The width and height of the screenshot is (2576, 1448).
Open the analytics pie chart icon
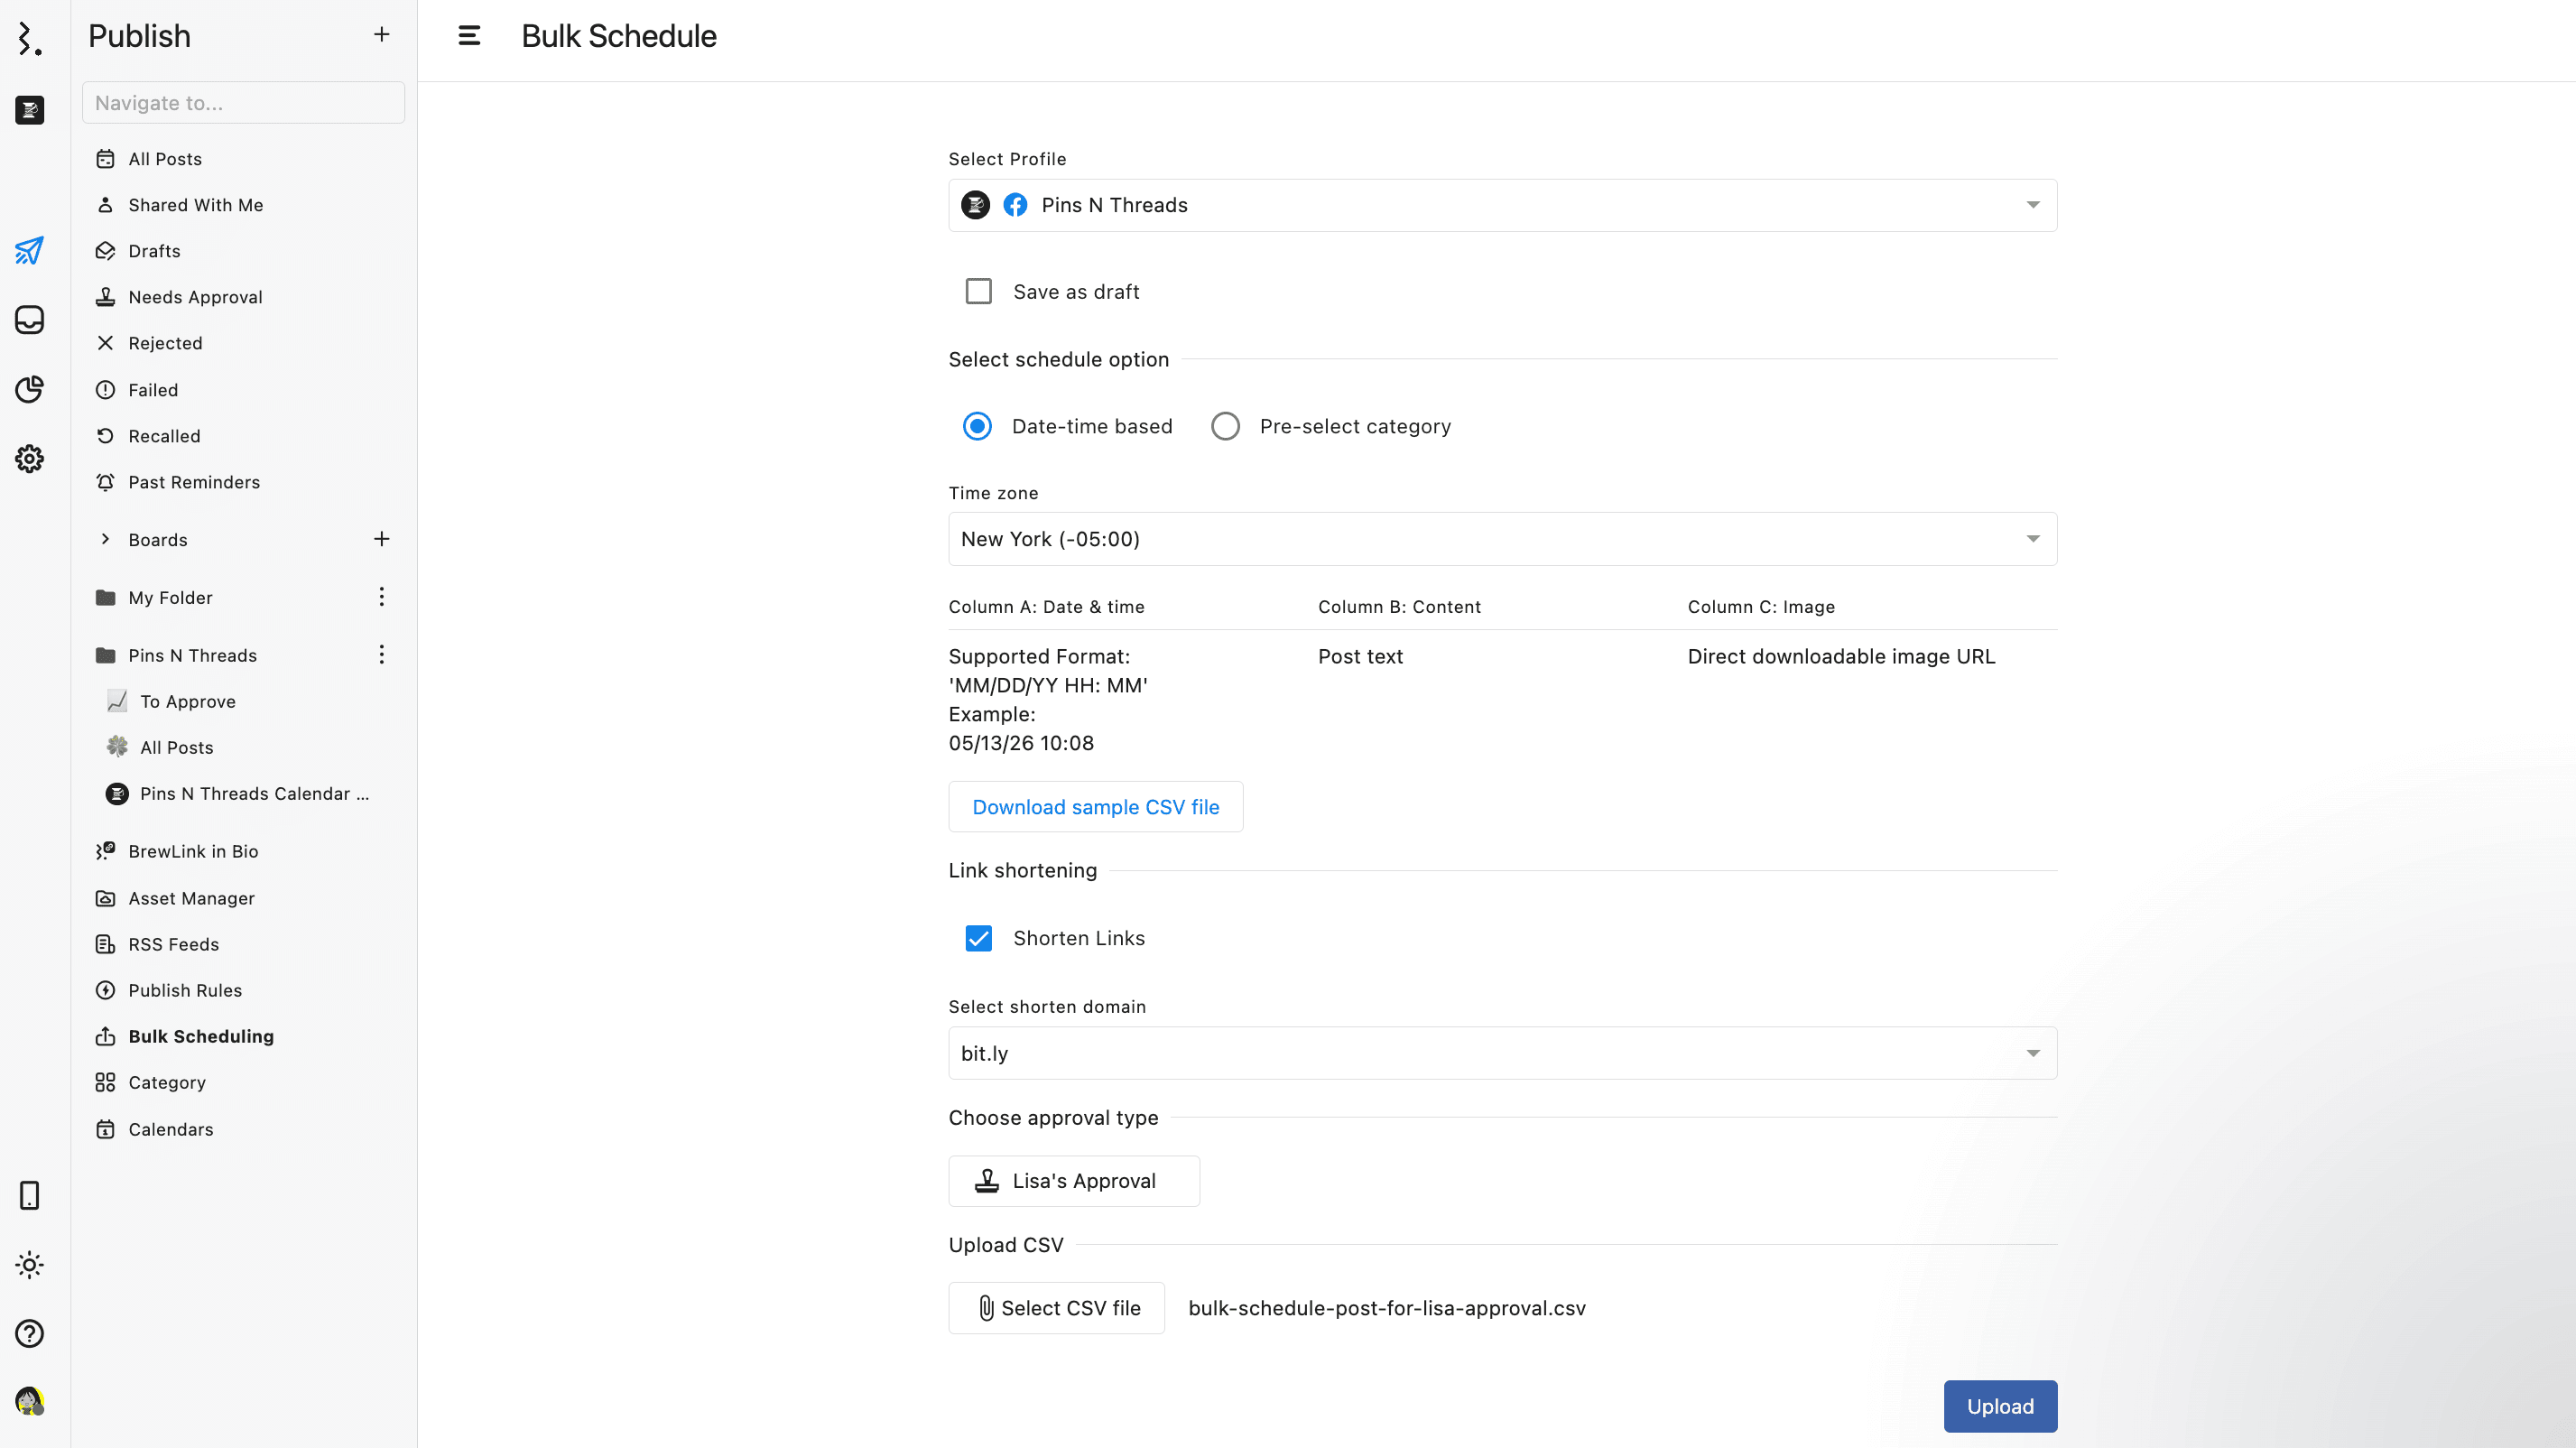point(29,389)
